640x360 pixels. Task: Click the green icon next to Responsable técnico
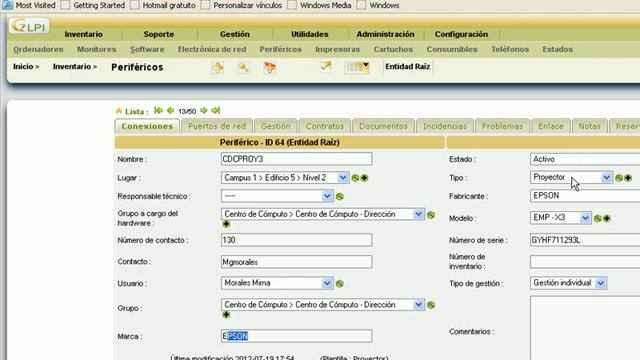[x=340, y=196]
